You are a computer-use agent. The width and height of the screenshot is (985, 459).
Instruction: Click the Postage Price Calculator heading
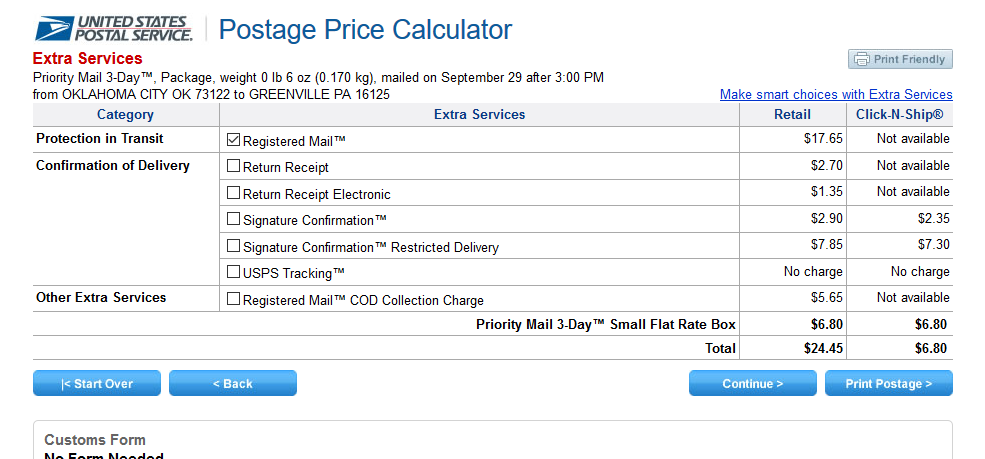tap(365, 30)
